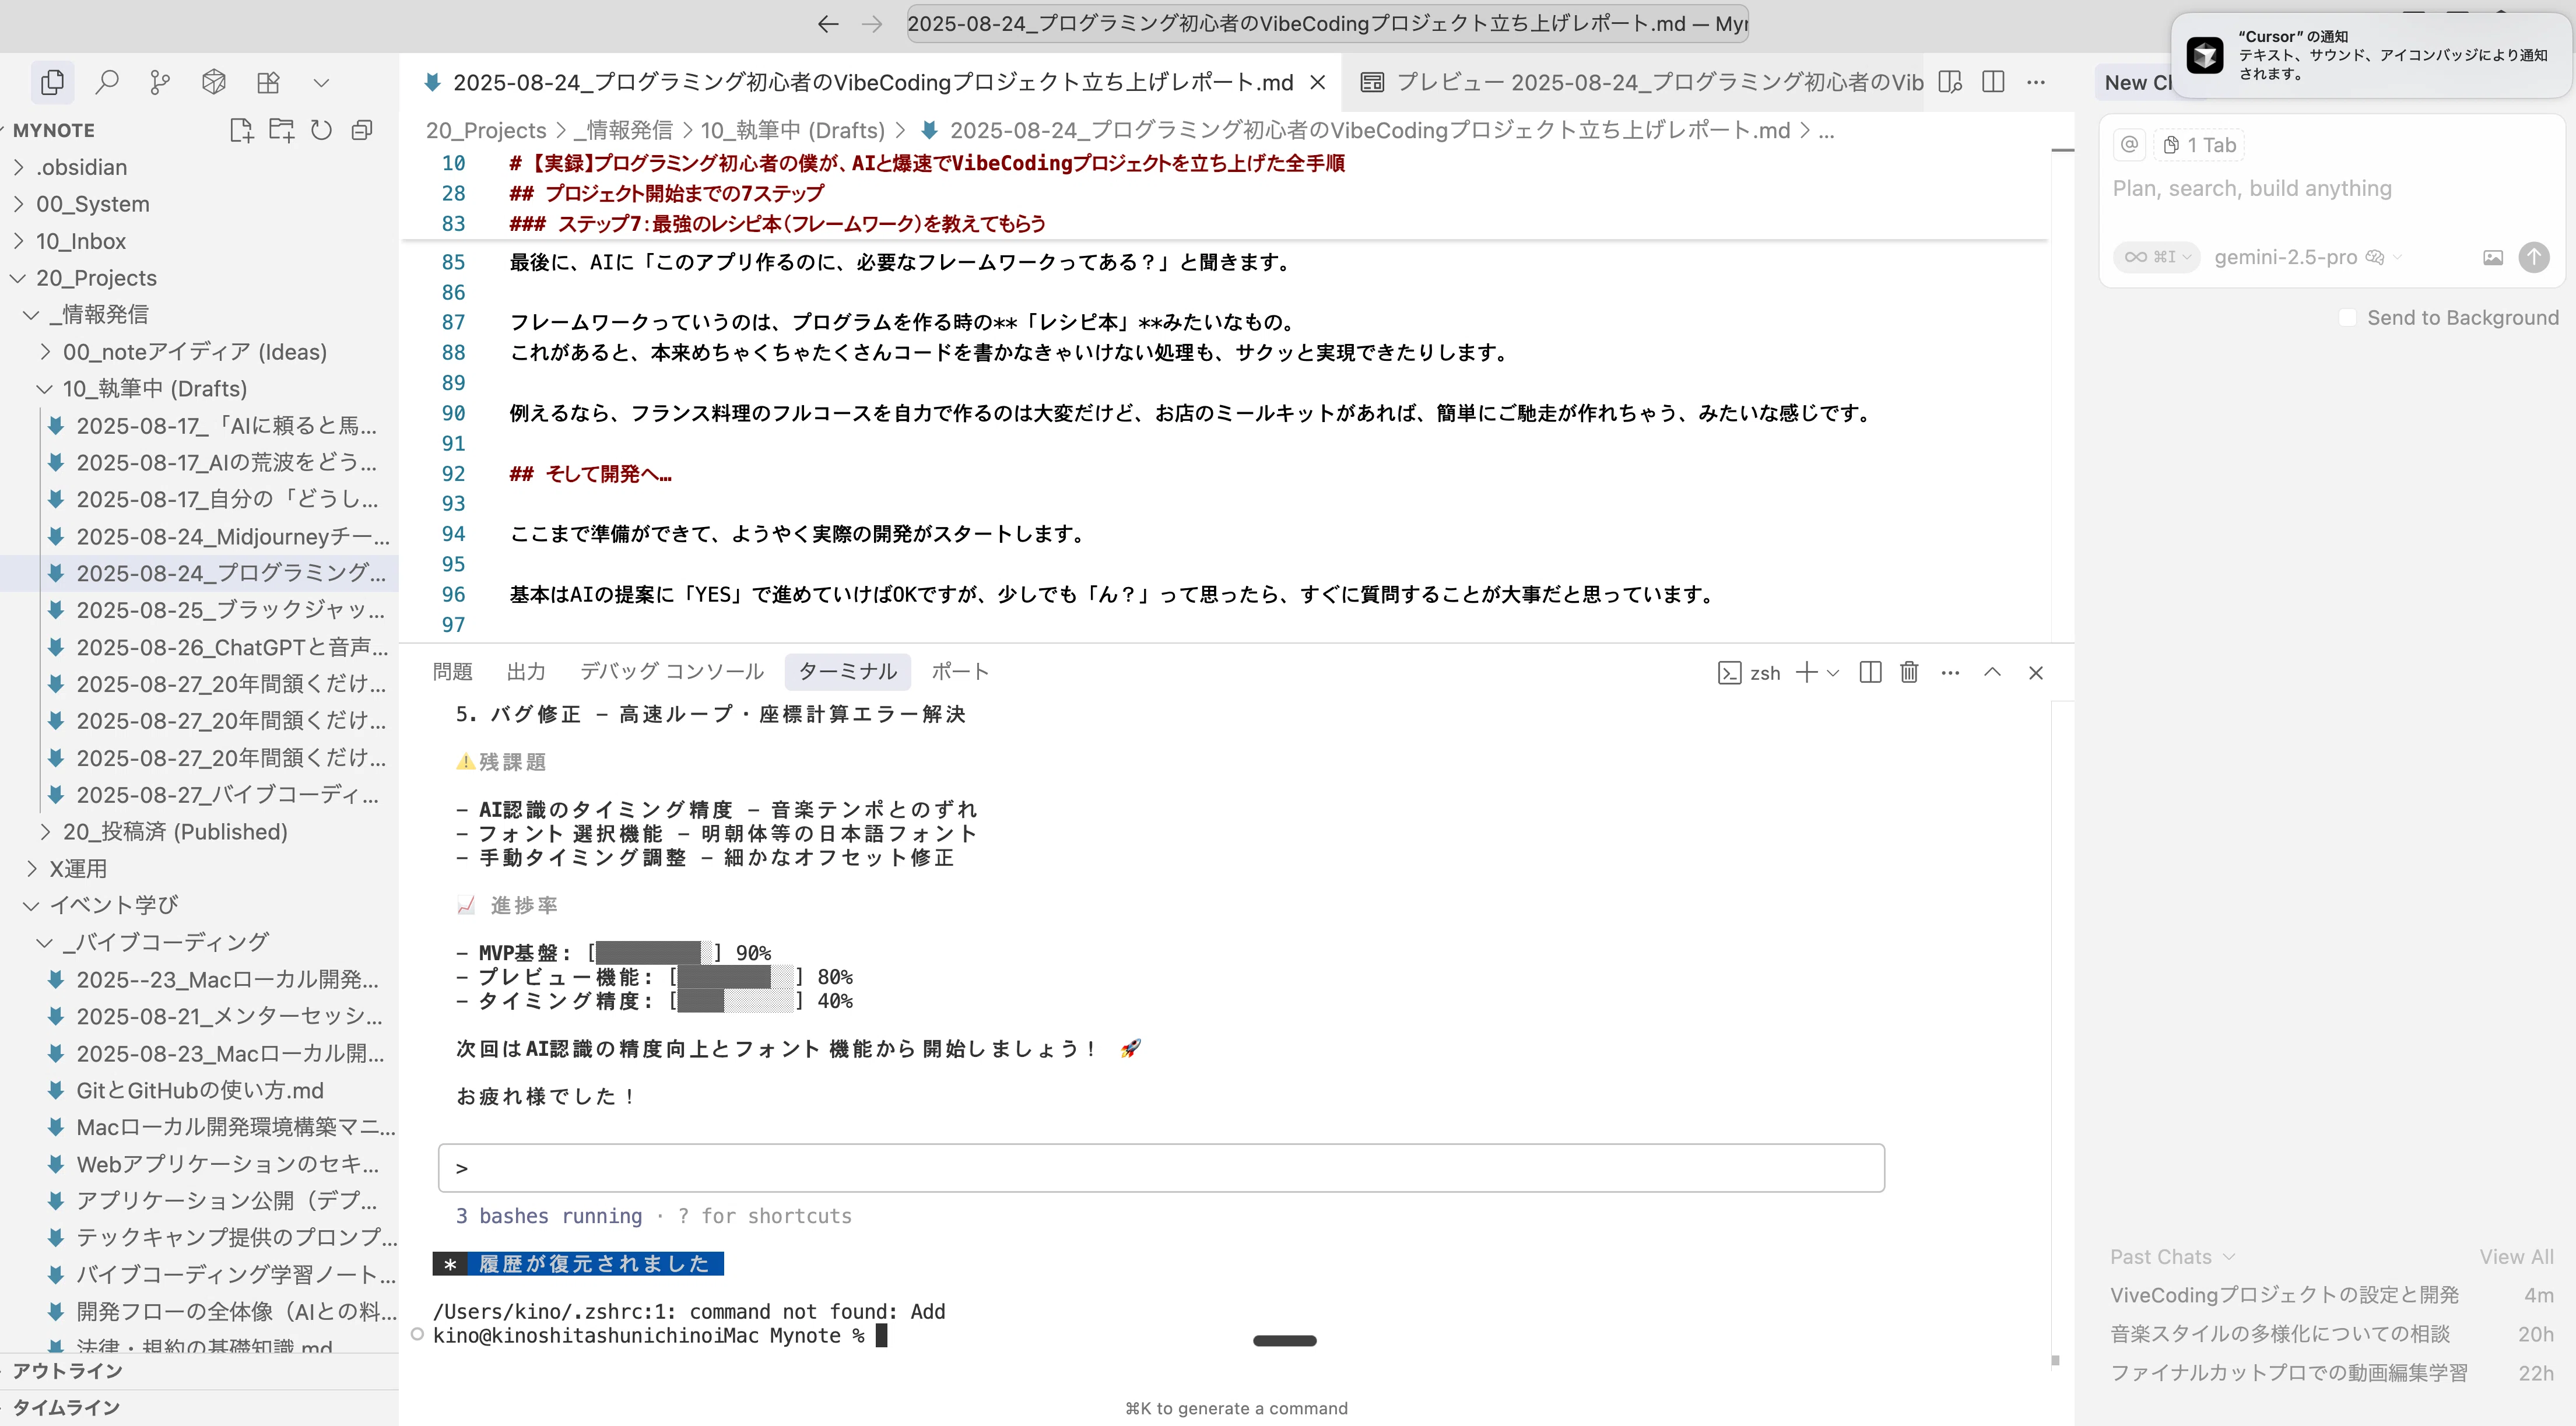Open the Search view icon
The width and height of the screenshot is (2576, 1426).
(106, 82)
